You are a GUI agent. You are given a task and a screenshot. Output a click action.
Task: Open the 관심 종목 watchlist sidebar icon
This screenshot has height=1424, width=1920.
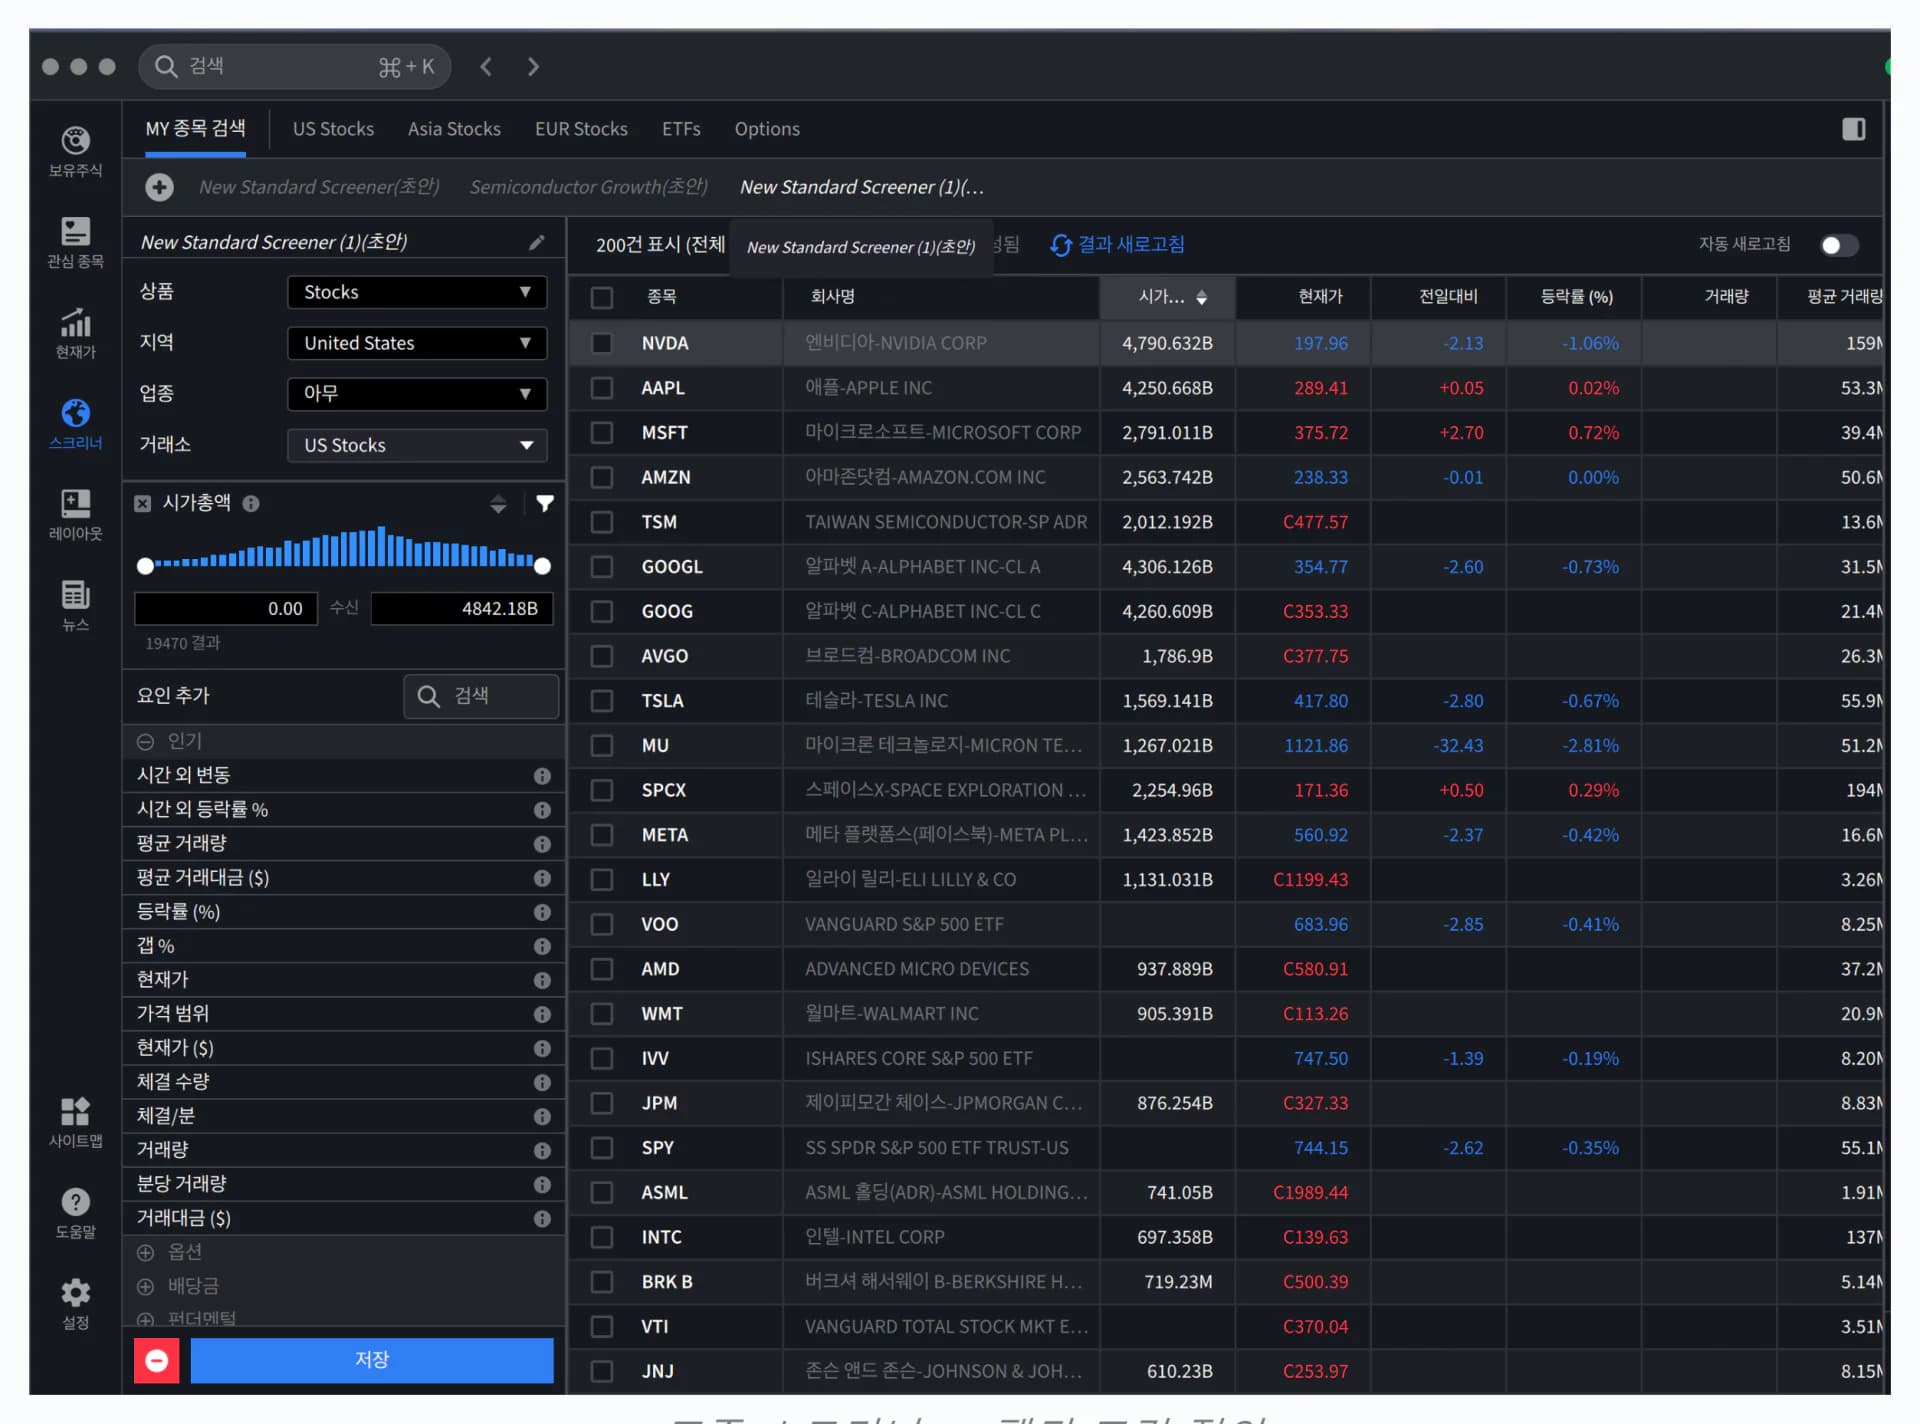pos(75,242)
